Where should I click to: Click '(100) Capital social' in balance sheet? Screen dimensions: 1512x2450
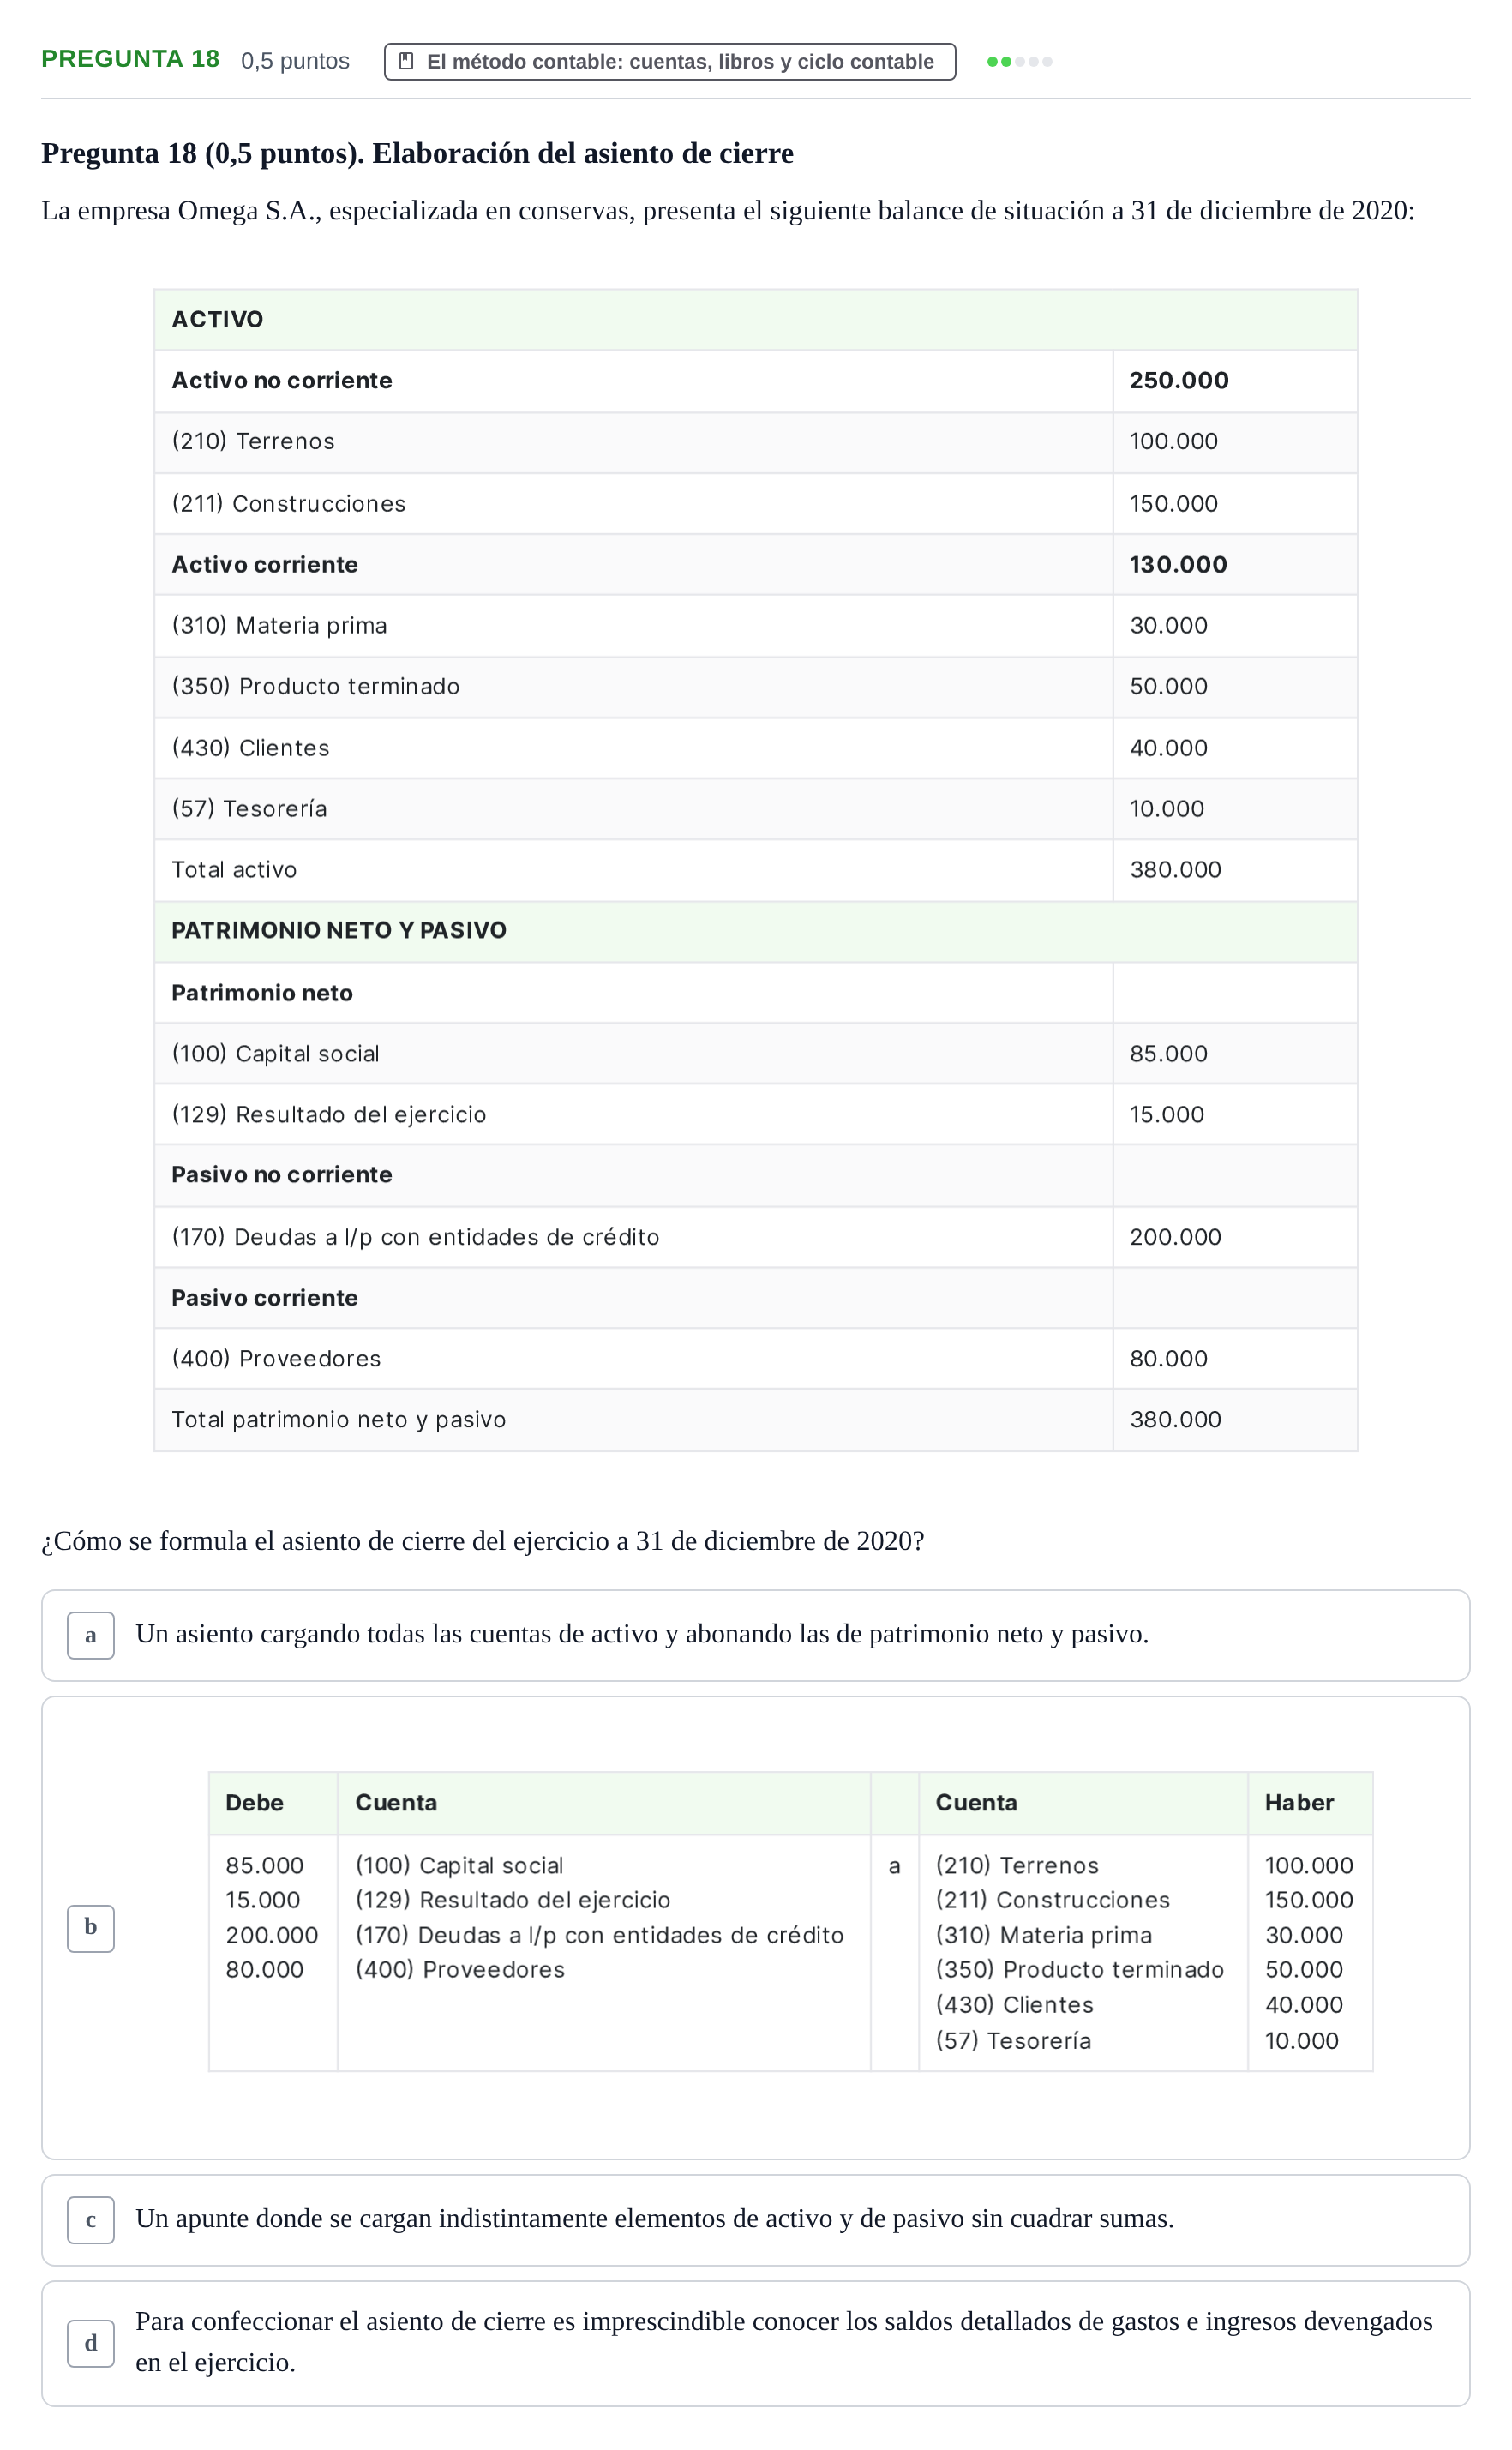tap(275, 1053)
